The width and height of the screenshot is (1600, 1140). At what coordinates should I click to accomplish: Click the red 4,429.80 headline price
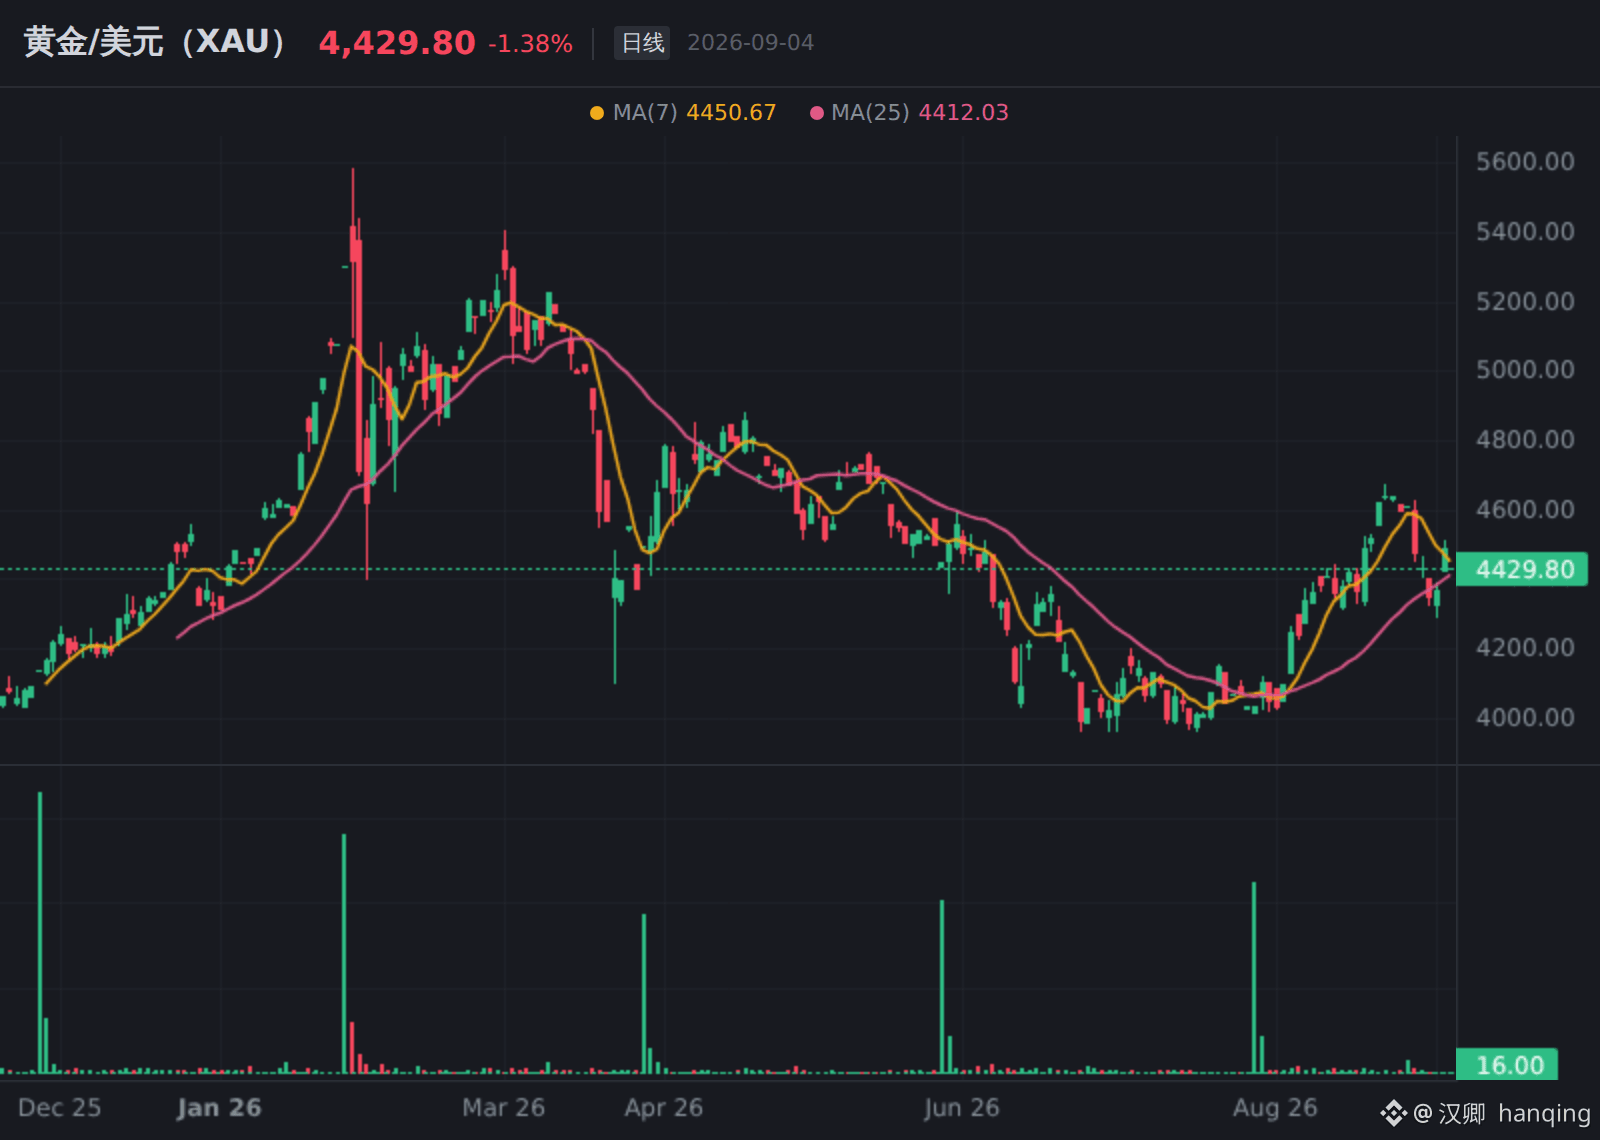(x=397, y=43)
